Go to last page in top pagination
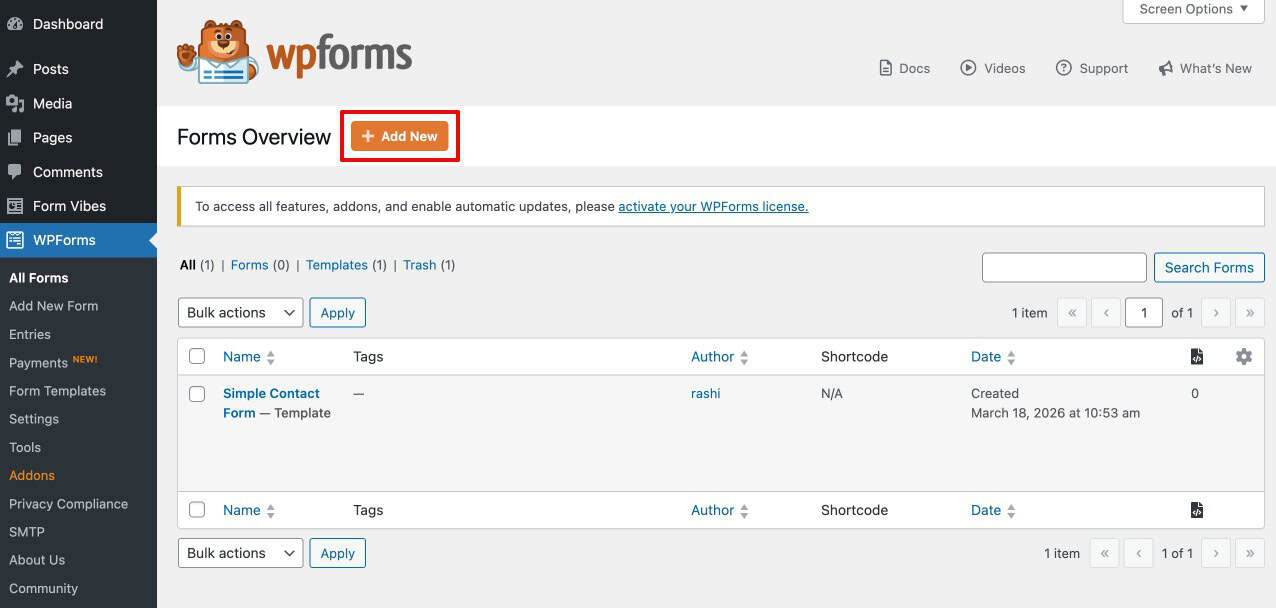 click(x=1250, y=313)
